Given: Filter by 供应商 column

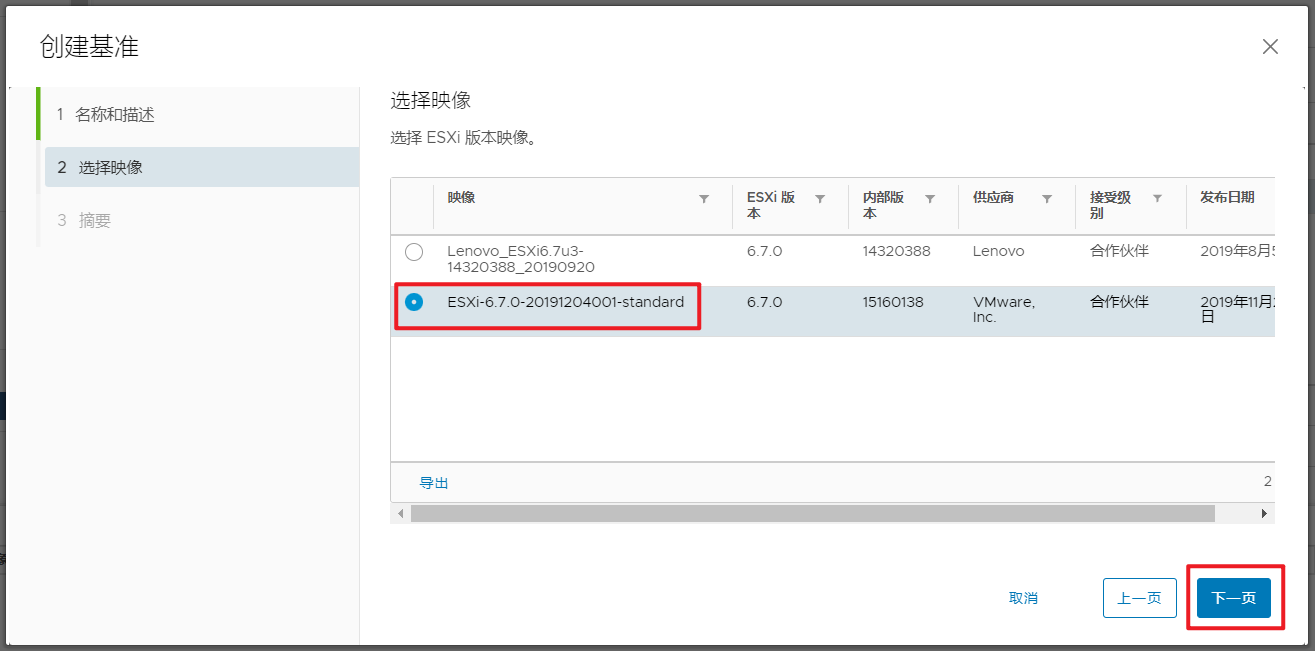Looking at the screenshot, I should pos(1047,199).
